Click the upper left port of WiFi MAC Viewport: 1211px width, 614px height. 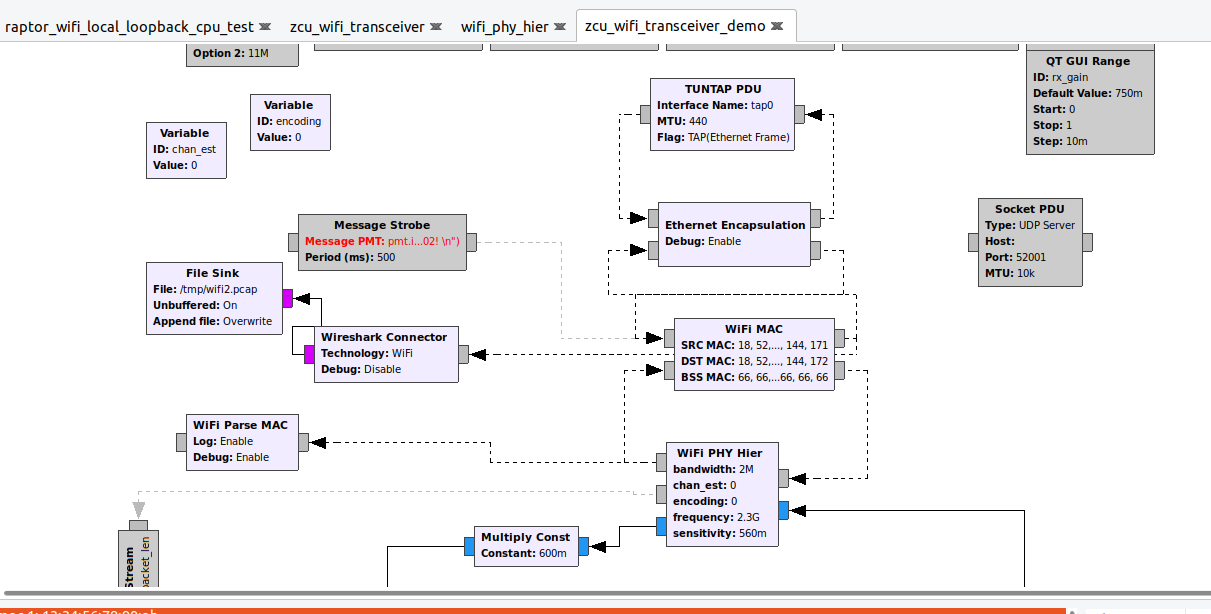[x=669, y=336]
